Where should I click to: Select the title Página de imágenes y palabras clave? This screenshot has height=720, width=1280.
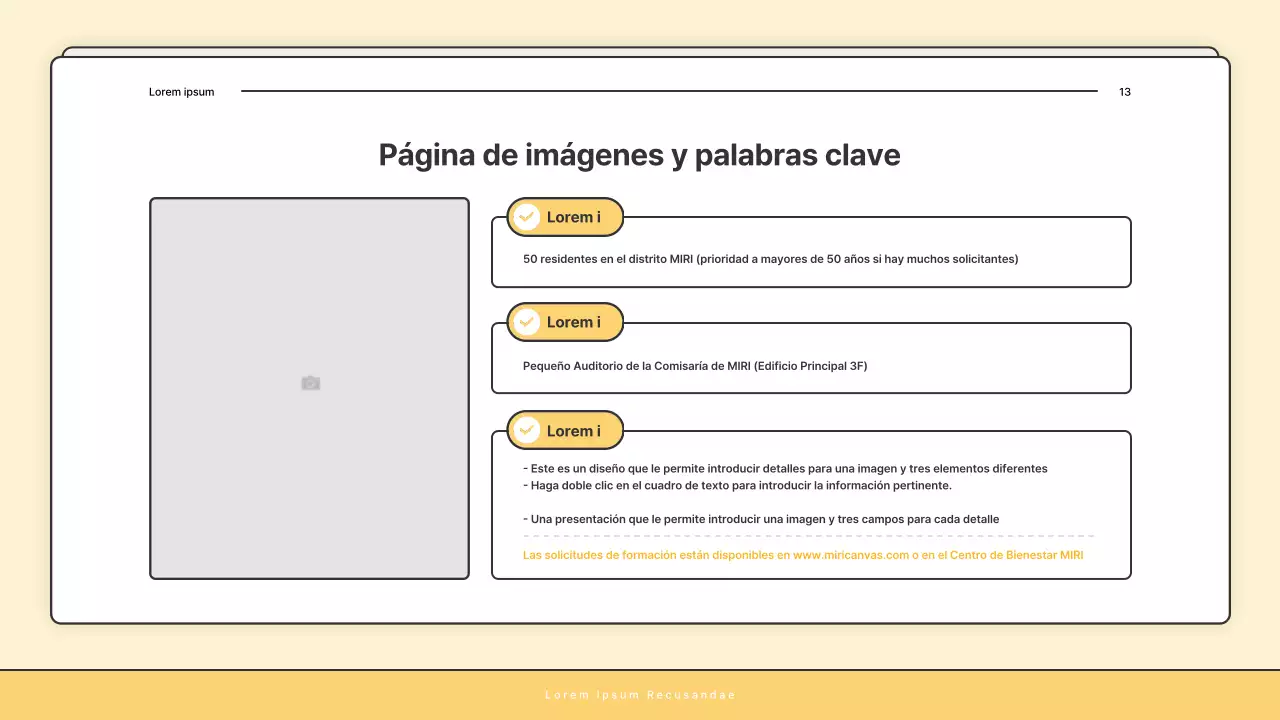pyautogui.click(x=639, y=155)
